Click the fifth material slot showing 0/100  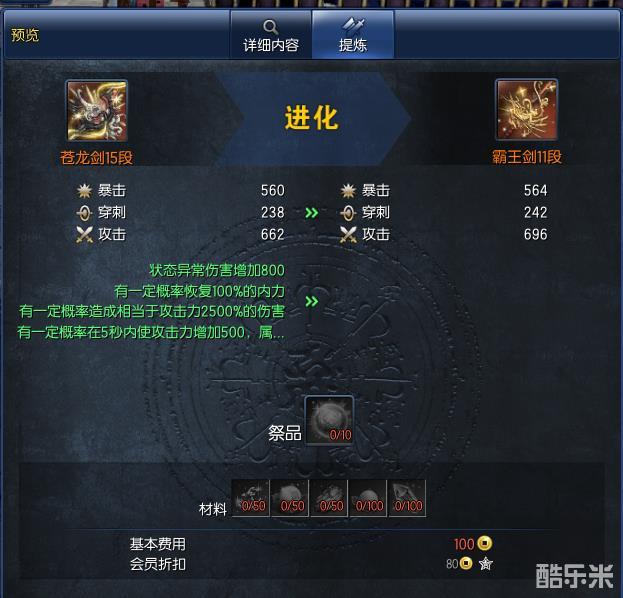(x=407, y=498)
